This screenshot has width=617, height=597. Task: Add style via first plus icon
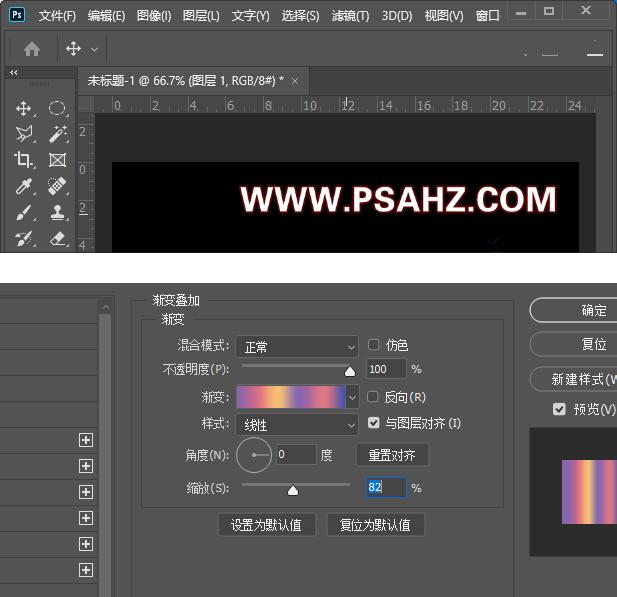click(86, 440)
